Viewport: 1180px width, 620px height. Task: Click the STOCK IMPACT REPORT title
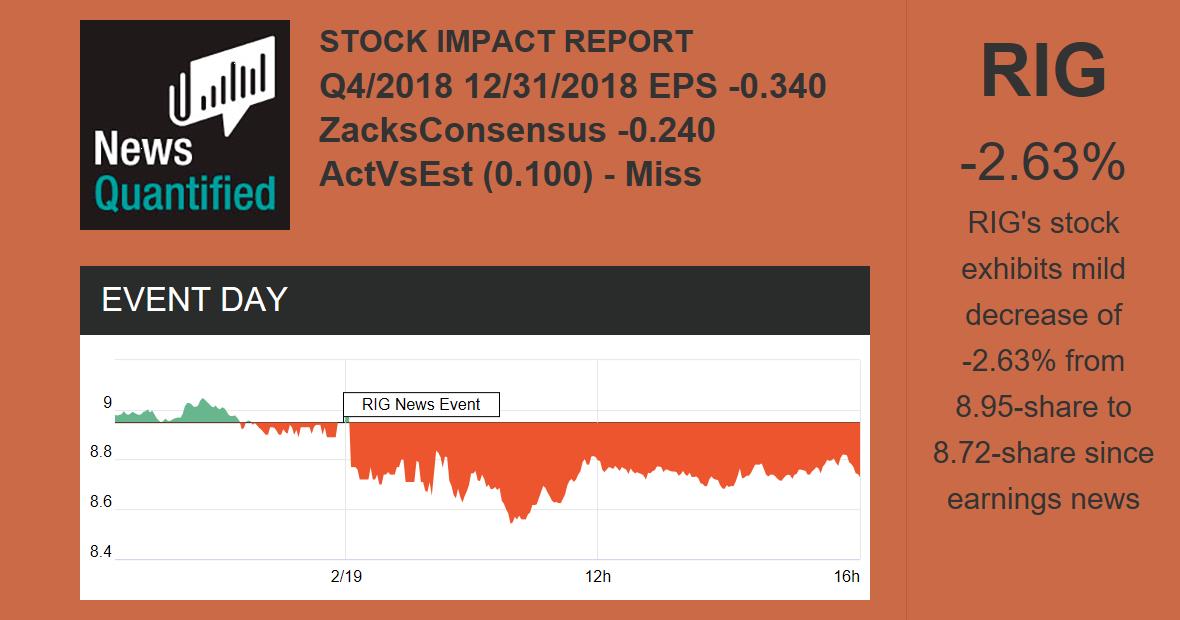click(x=506, y=42)
